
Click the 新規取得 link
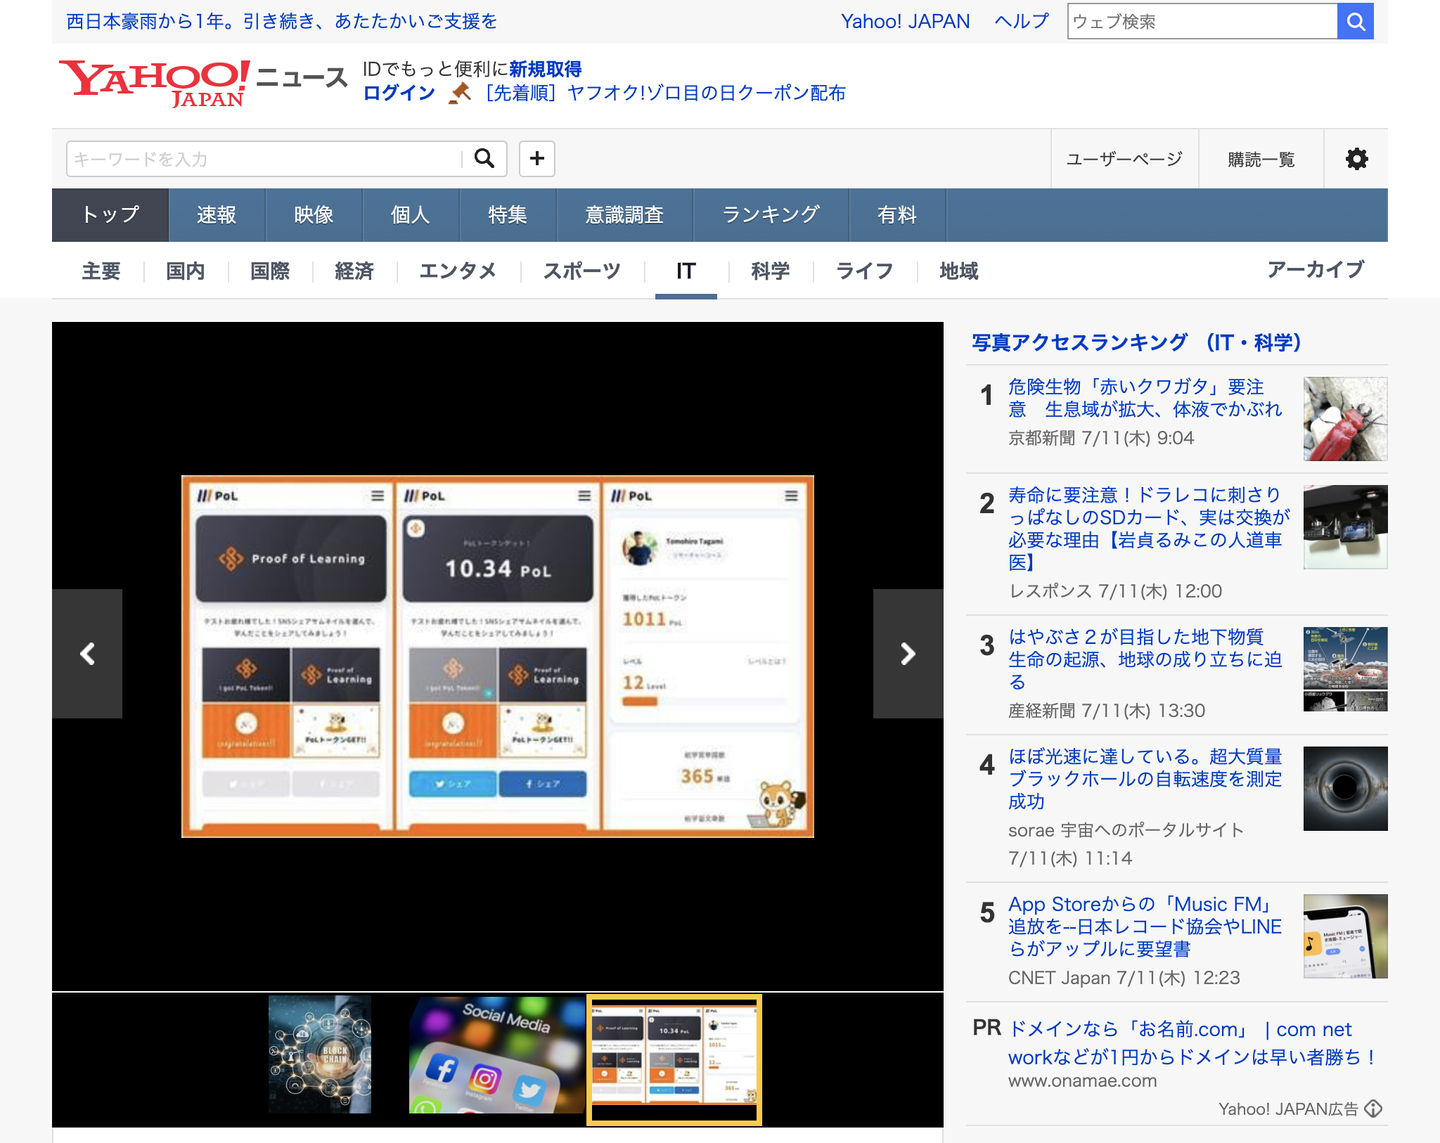tap(545, 69)
